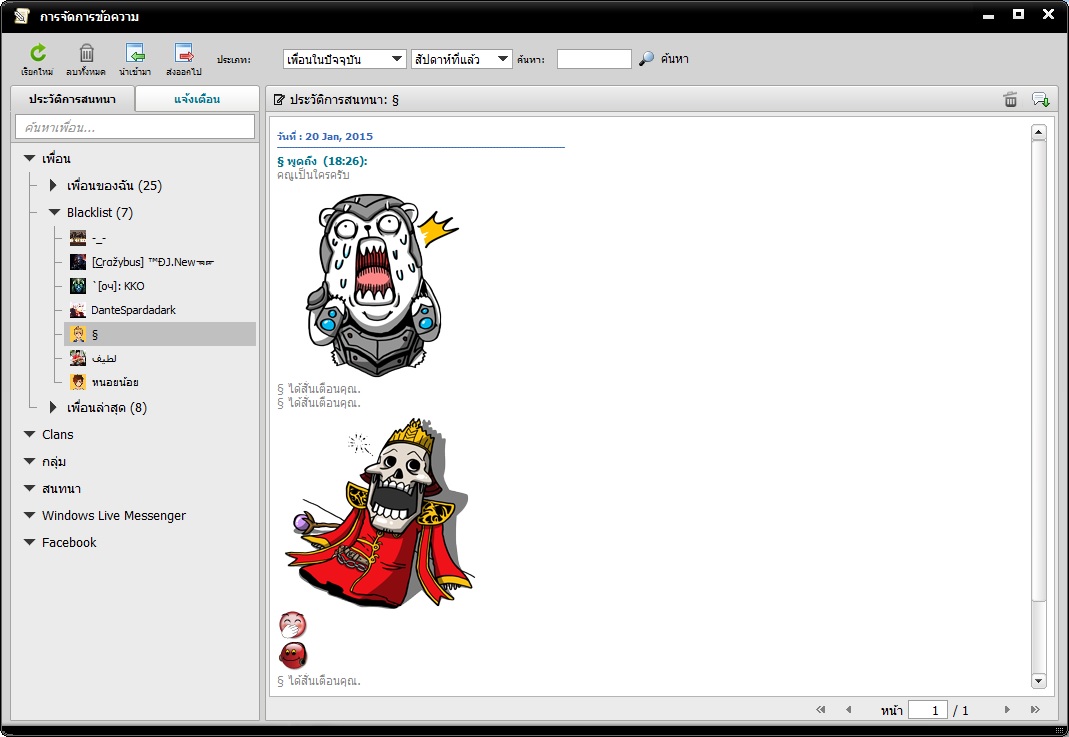1069x737 pixels.
Task: Click the delete all trash can icon in toolbar
Action: tap(87, 52)
